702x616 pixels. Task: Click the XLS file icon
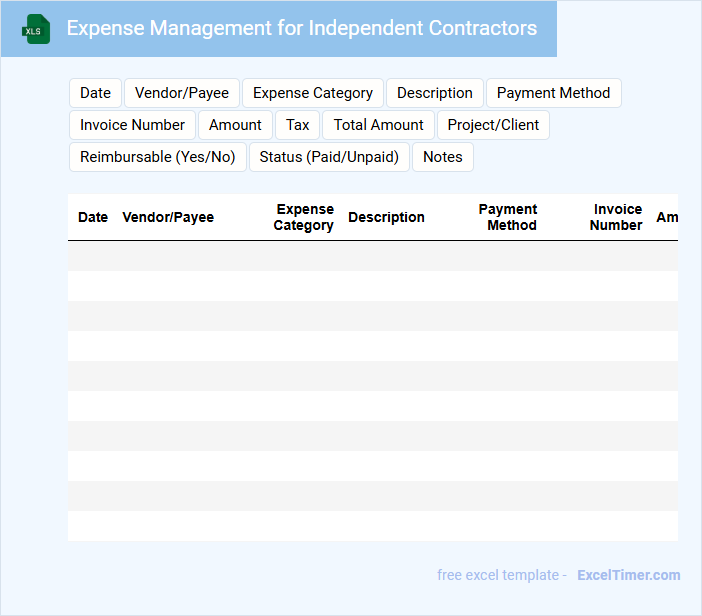point(36,29)
